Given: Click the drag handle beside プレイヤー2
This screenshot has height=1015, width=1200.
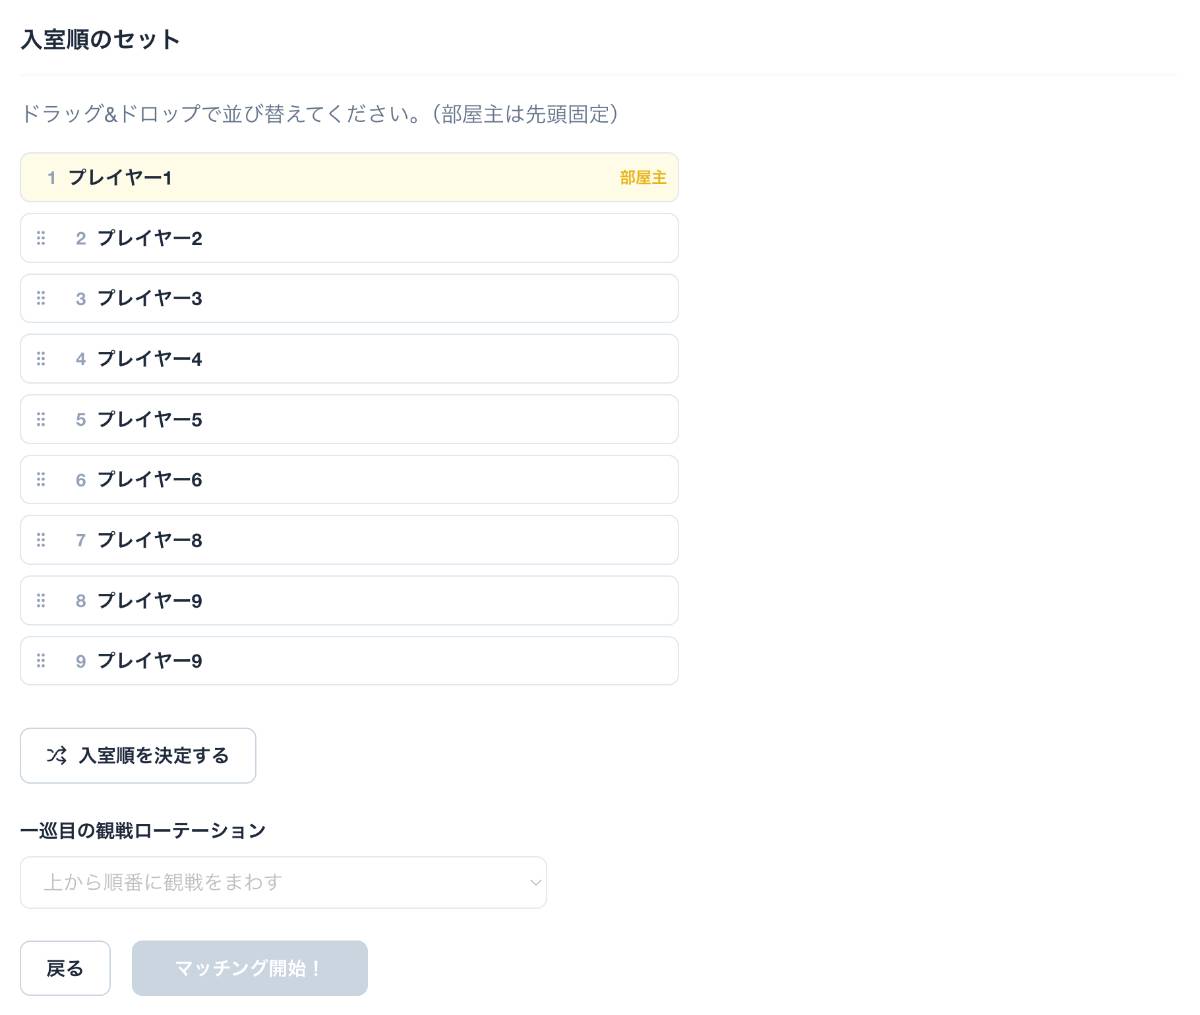Looking at the screenshot, I should (x=41, y=238).
